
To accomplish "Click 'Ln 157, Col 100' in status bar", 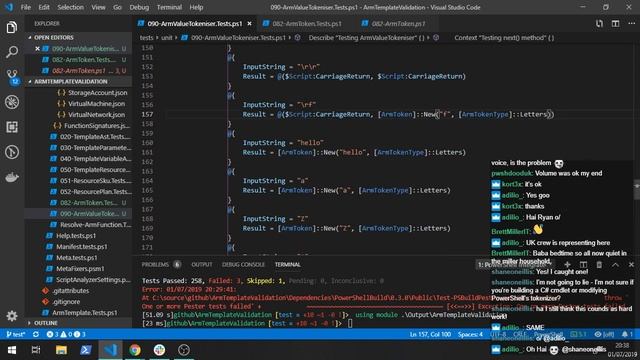I will click(430, 334).
